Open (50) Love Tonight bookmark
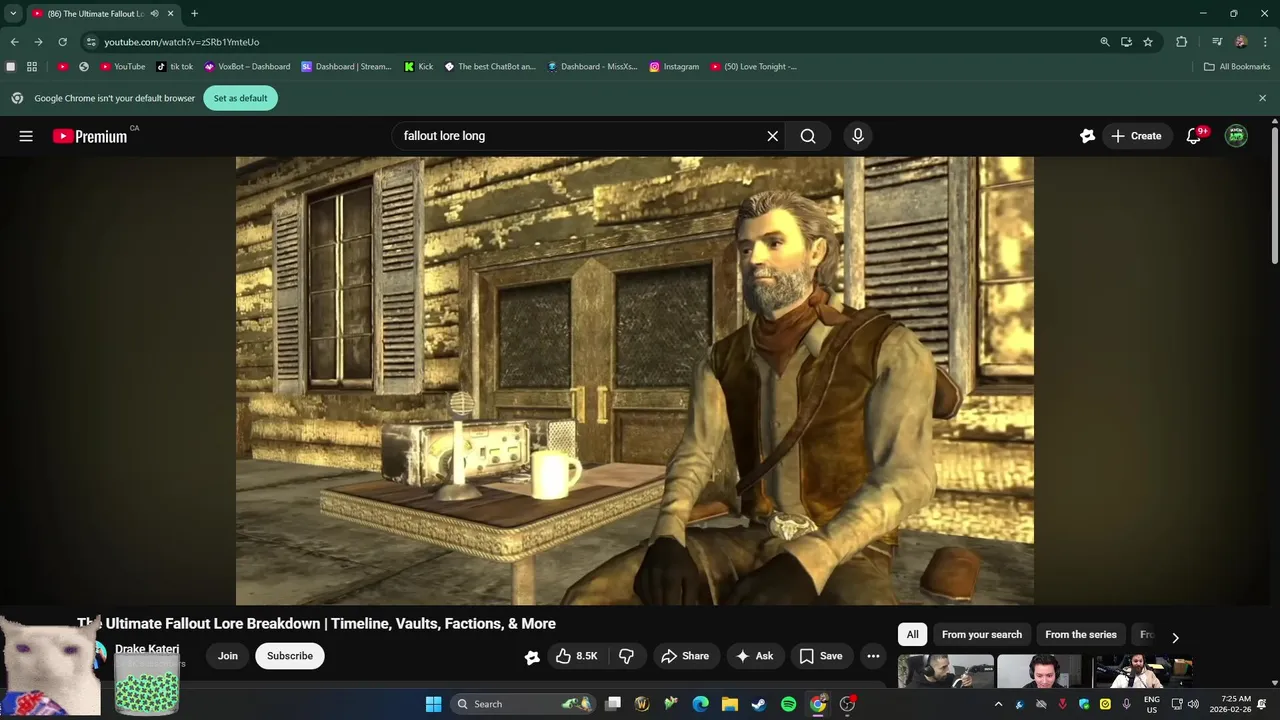This screenshot has width=1280, height=720. (754, 67)
